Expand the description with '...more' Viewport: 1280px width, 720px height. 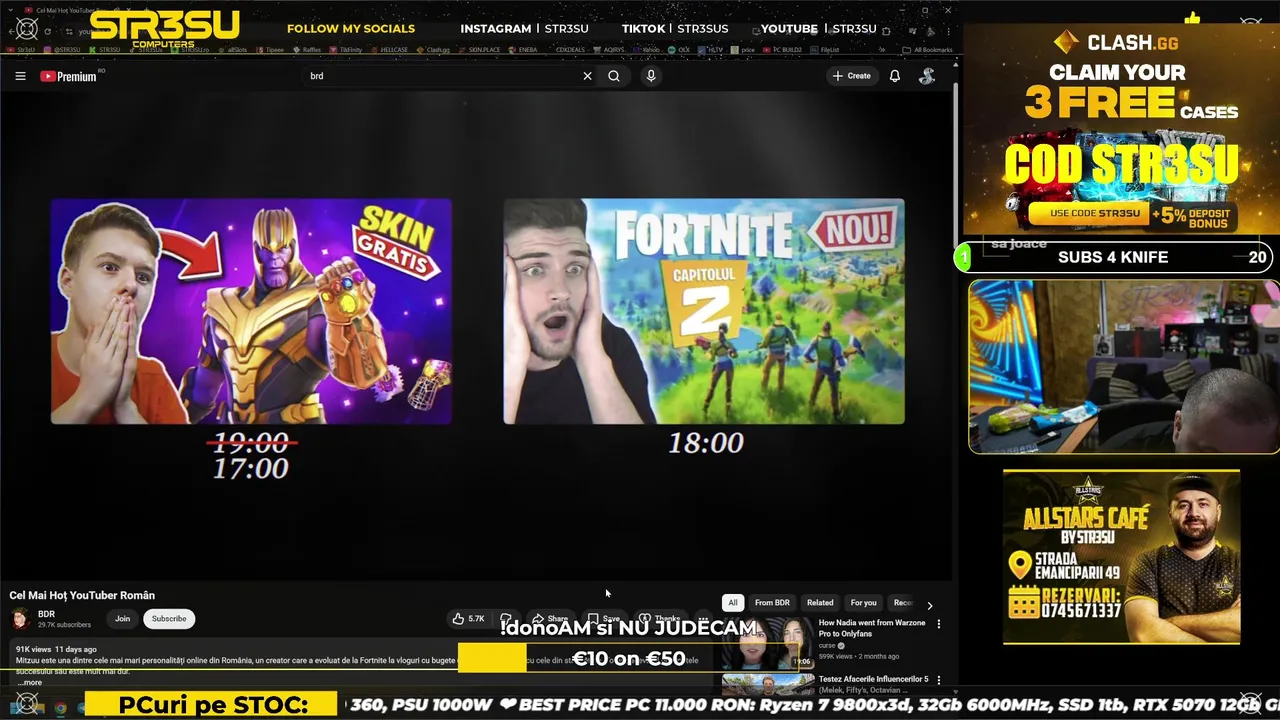[x=29, y=683]
